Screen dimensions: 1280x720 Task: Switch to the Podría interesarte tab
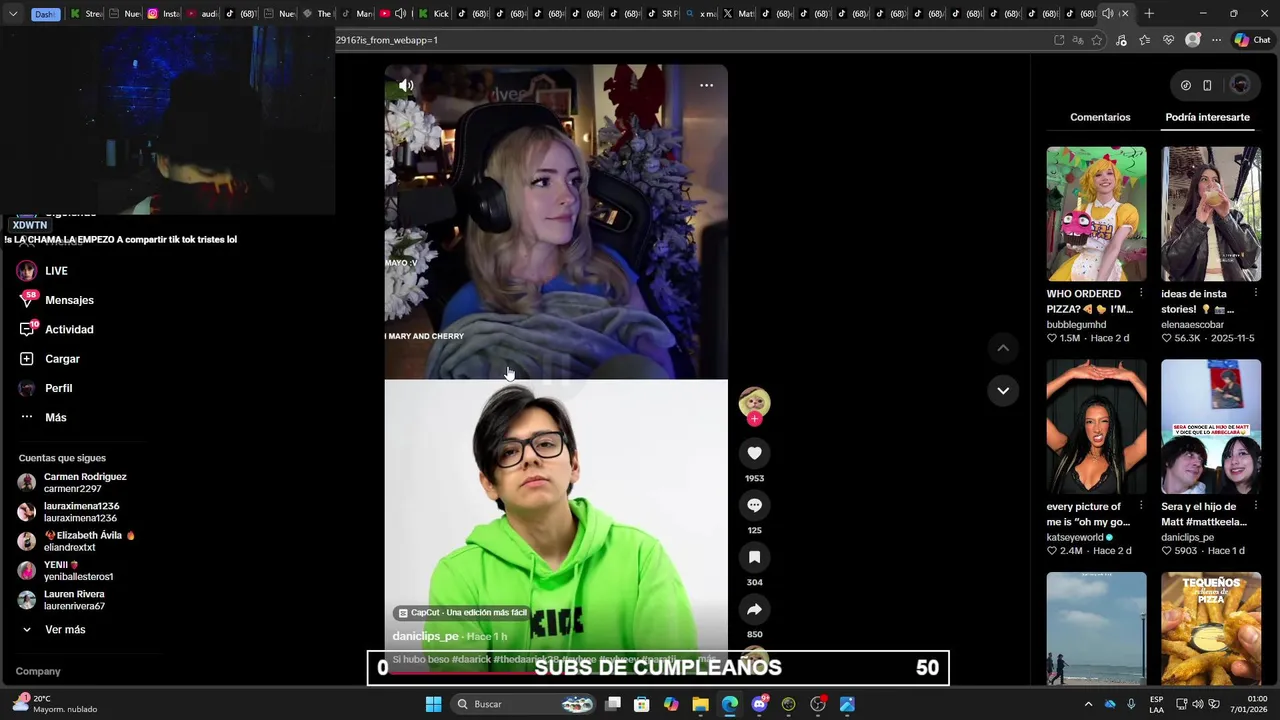click(x=1207, y=117)
